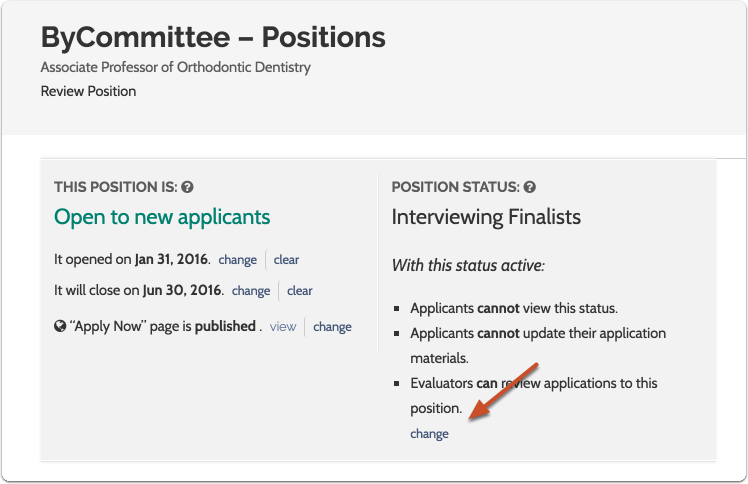Click Applicants cannot view this status line

tap(514, 308)
